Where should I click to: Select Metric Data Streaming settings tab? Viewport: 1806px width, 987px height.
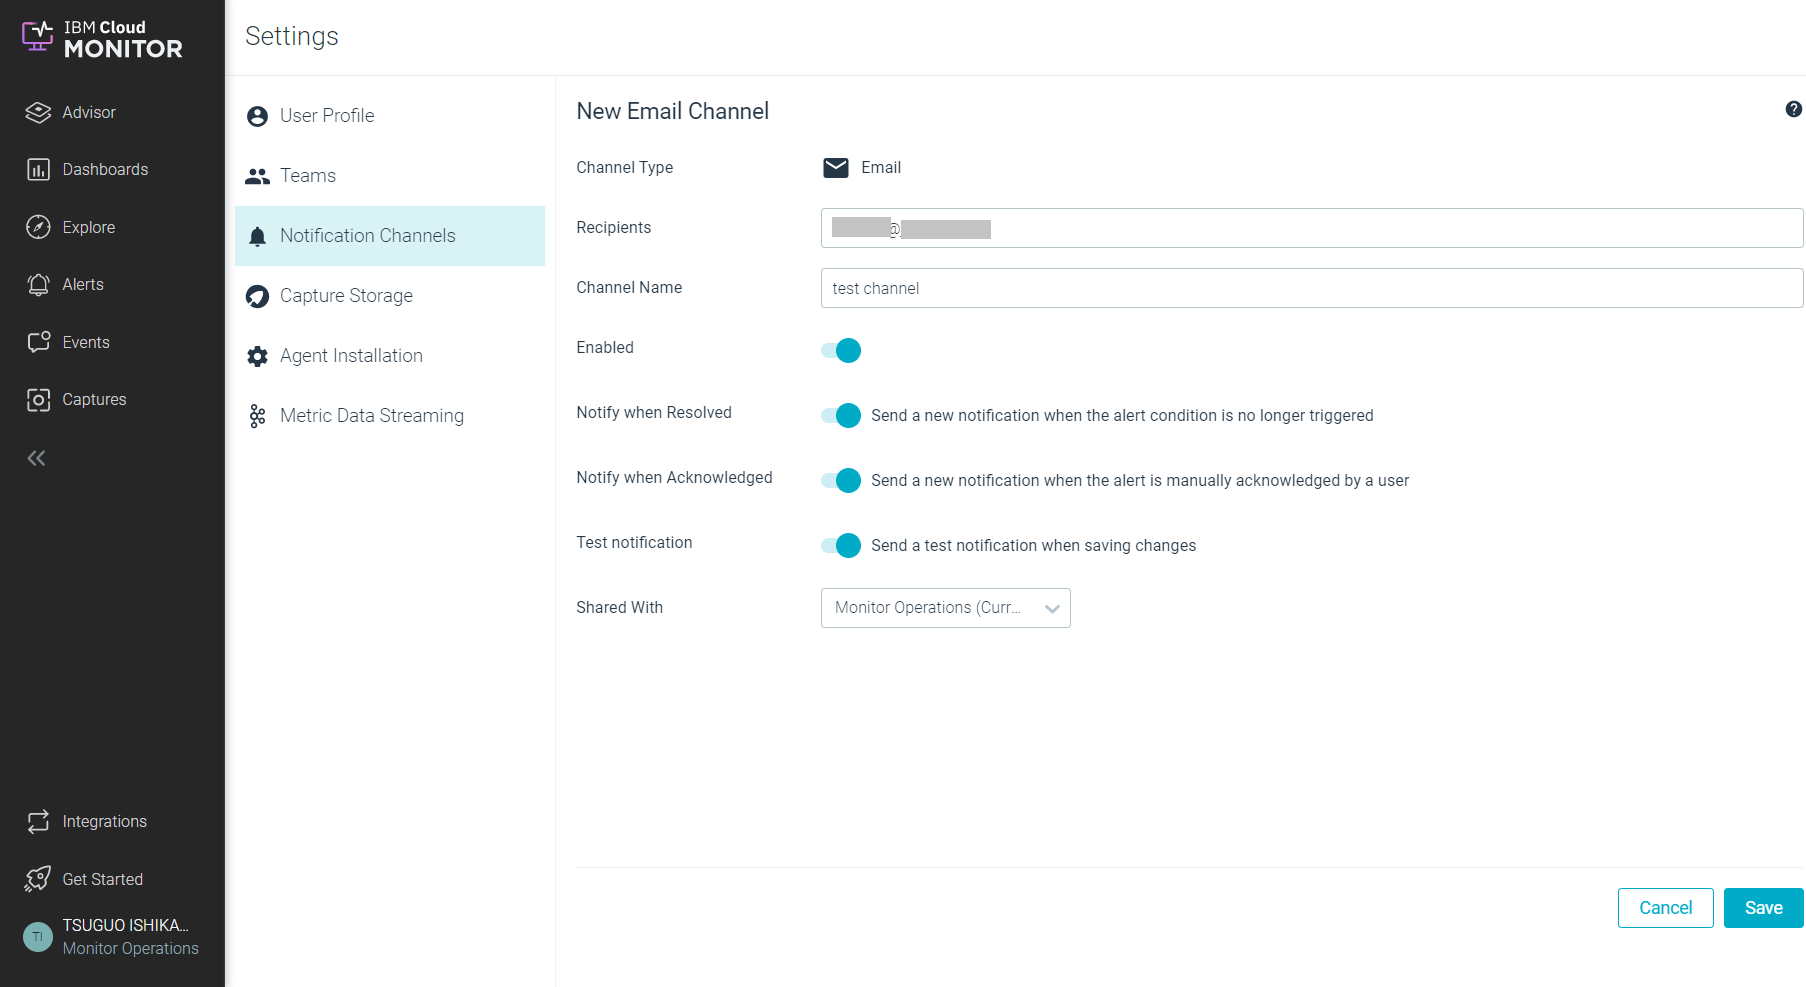pos(390,416)
